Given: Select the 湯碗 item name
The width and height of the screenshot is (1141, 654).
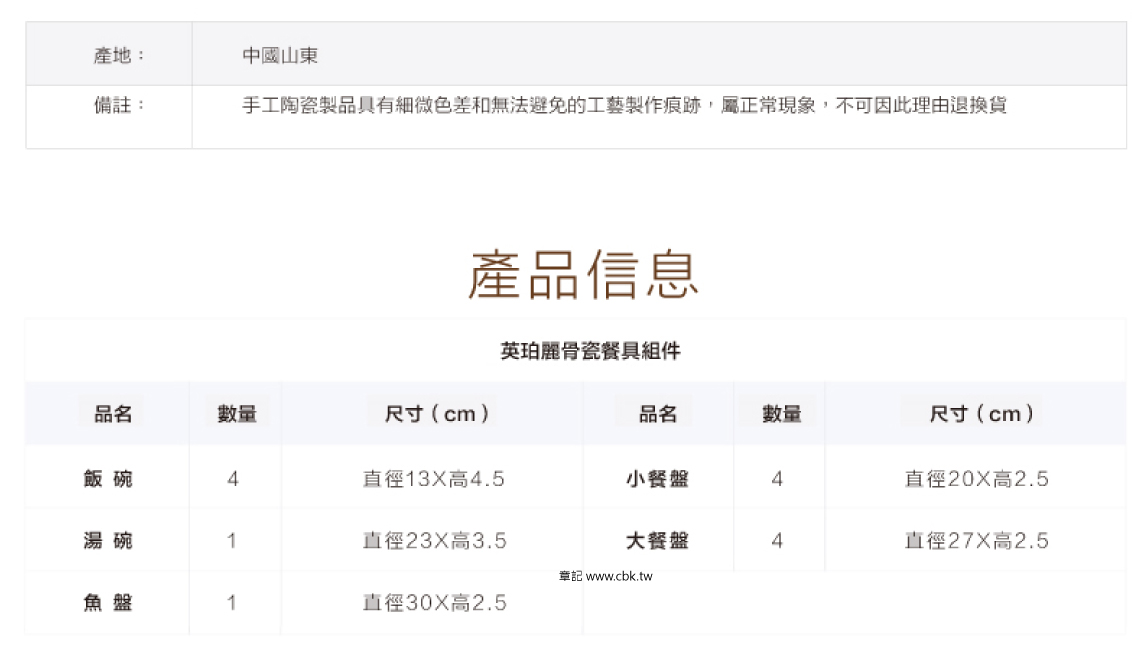Looking at the screenshot, I should 108,541.
